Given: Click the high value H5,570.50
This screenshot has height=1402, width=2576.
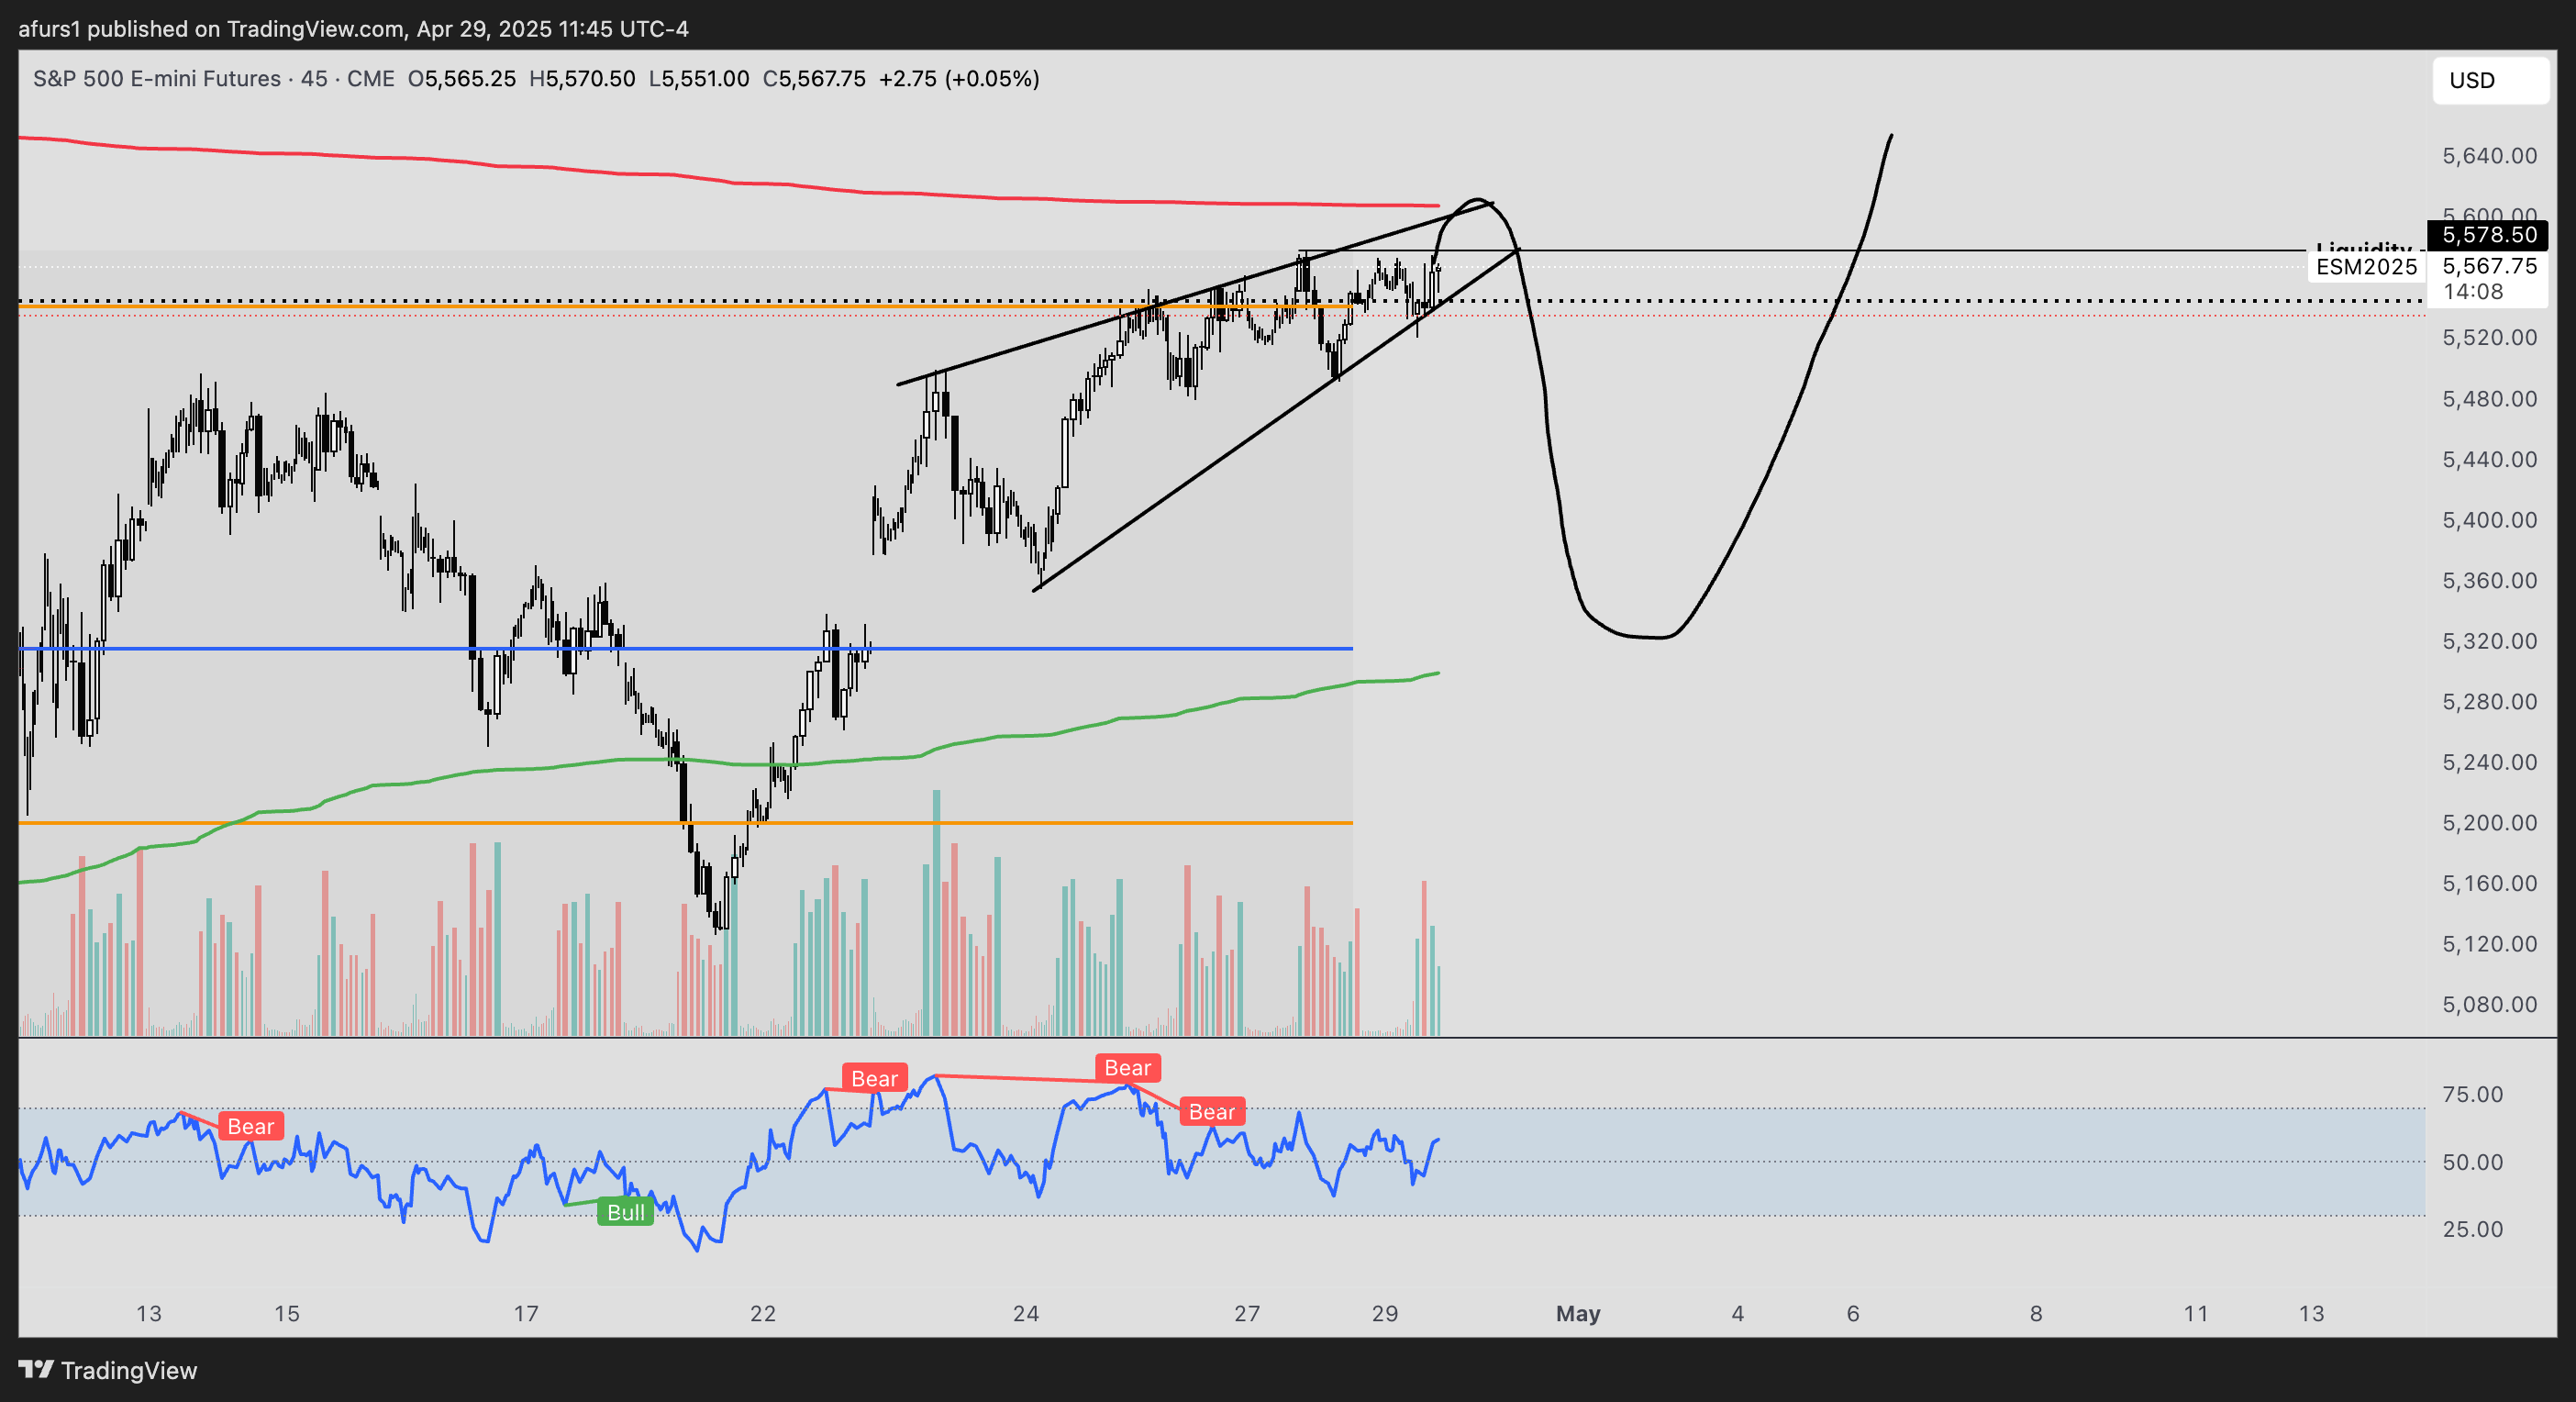Looking at the screenshot, I should [x=582, y=78].
